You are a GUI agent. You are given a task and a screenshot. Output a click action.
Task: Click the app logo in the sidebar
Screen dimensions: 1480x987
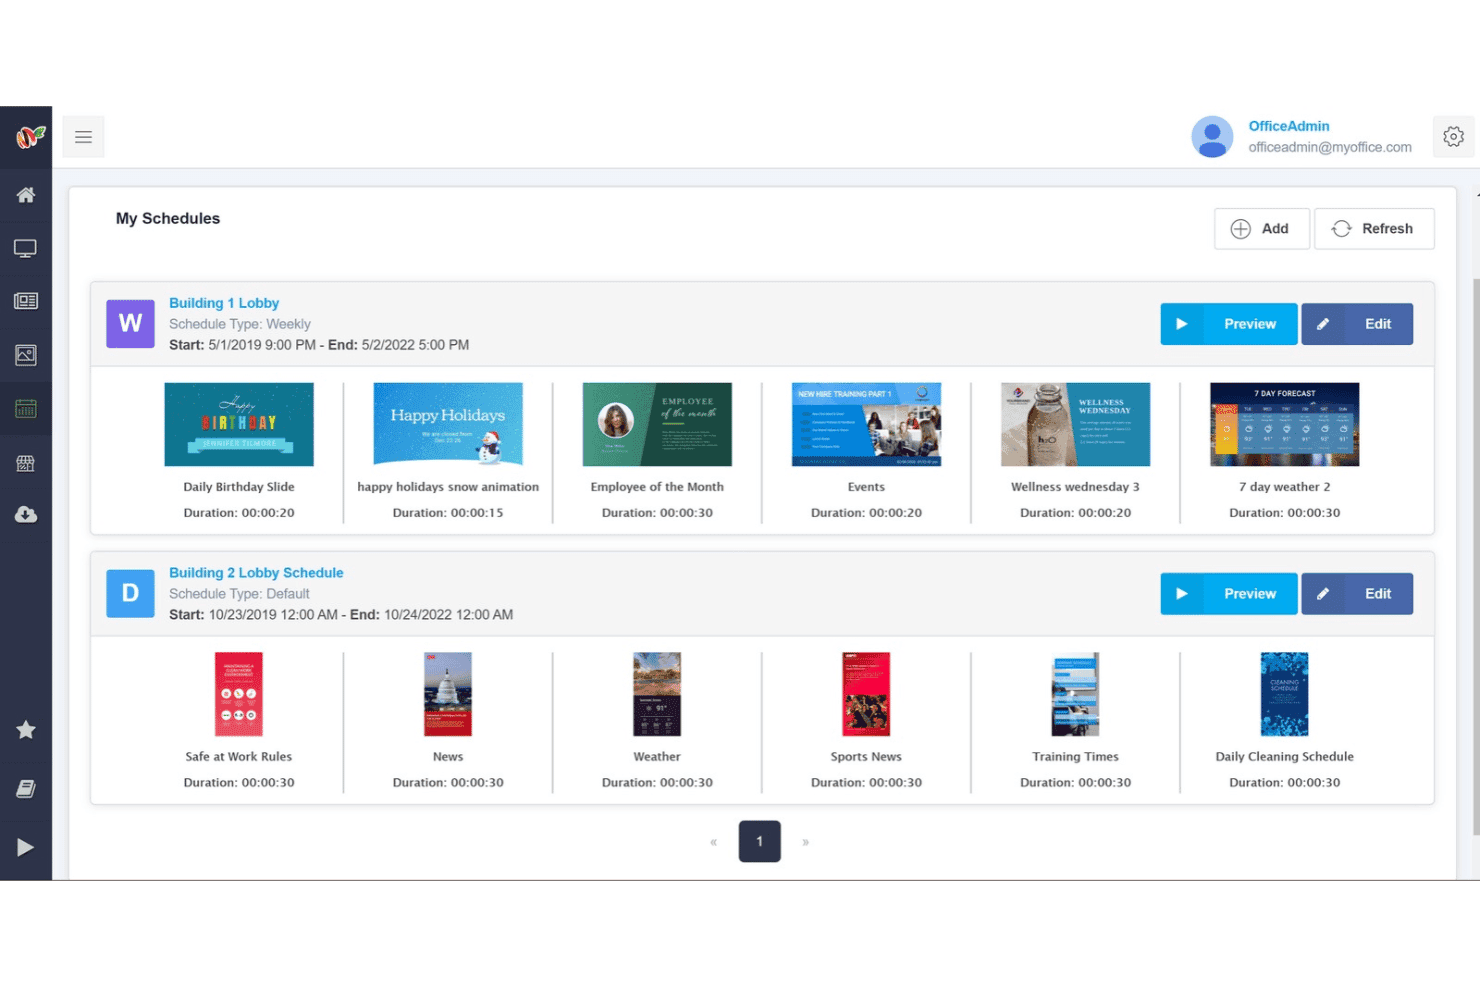pyautogui.click(x=30, y=136)
